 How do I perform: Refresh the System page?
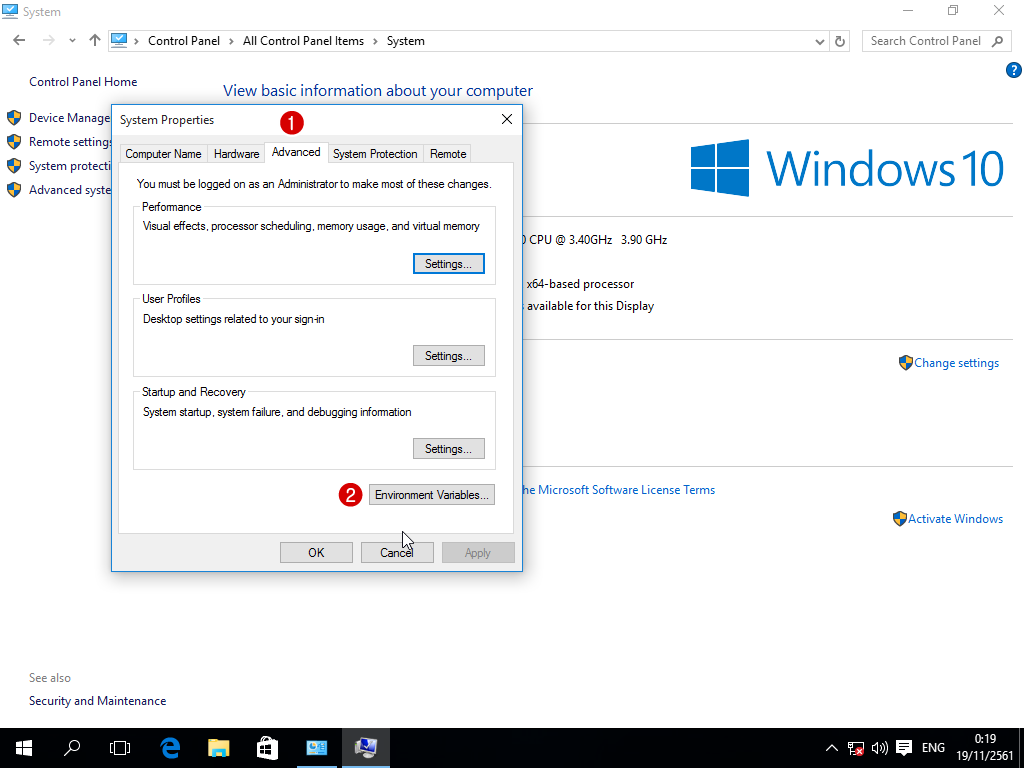(840, 41)
